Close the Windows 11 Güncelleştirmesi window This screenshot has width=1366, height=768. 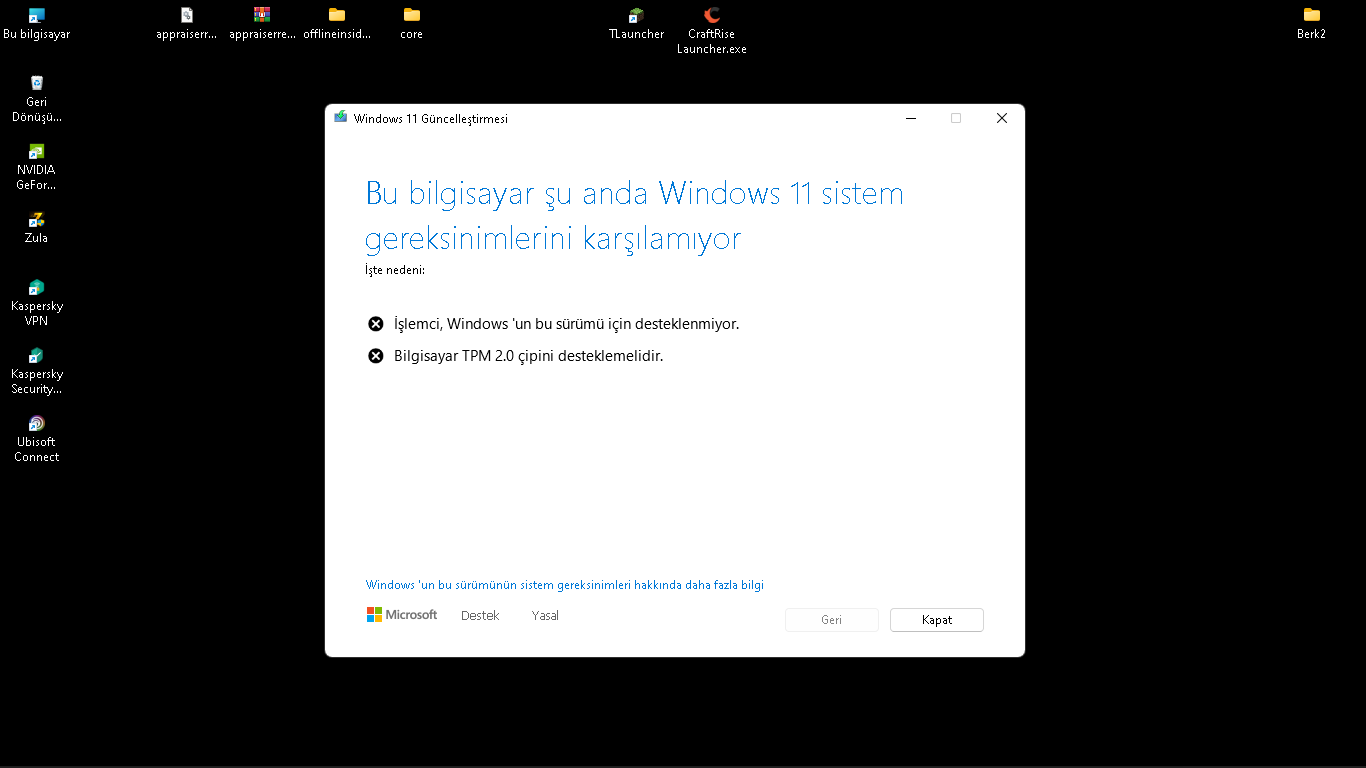[1001, 118]
